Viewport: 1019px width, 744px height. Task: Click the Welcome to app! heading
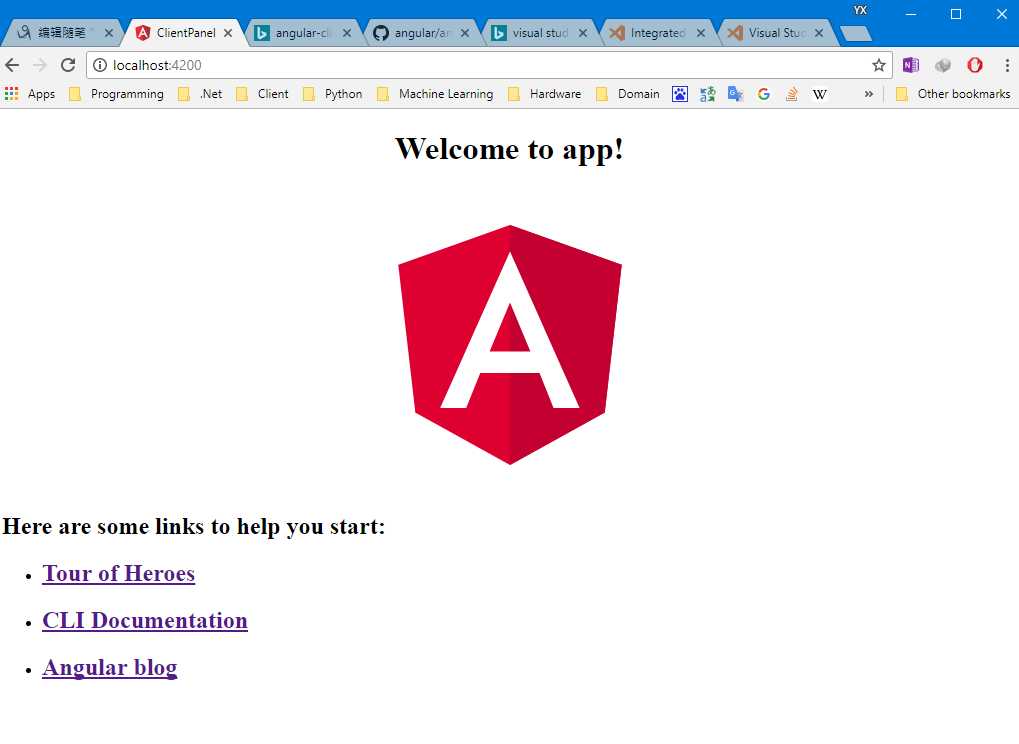click(510, 149)
